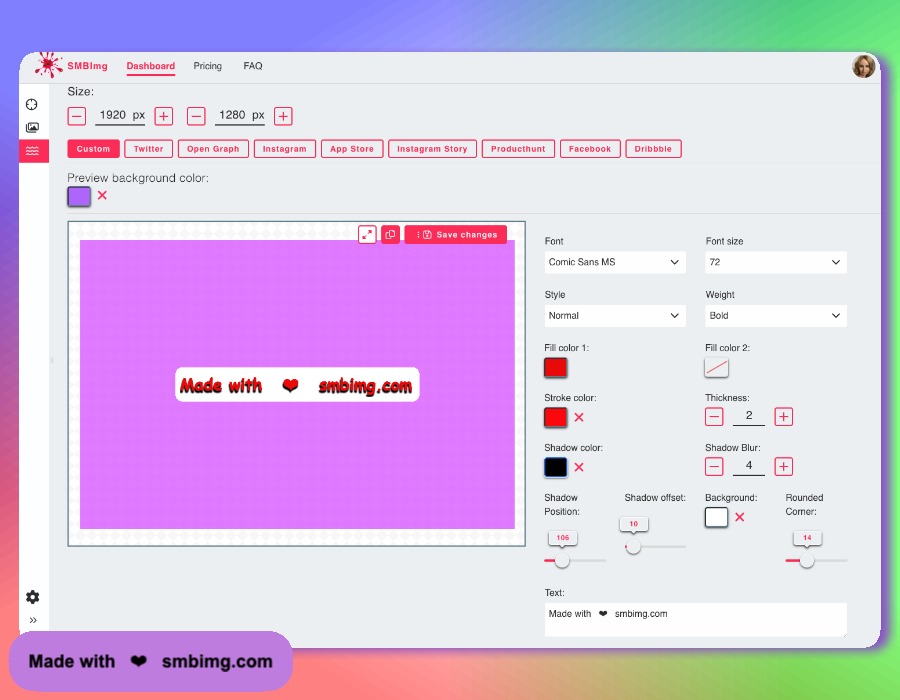Increase shadow blur

click(783, 466)
